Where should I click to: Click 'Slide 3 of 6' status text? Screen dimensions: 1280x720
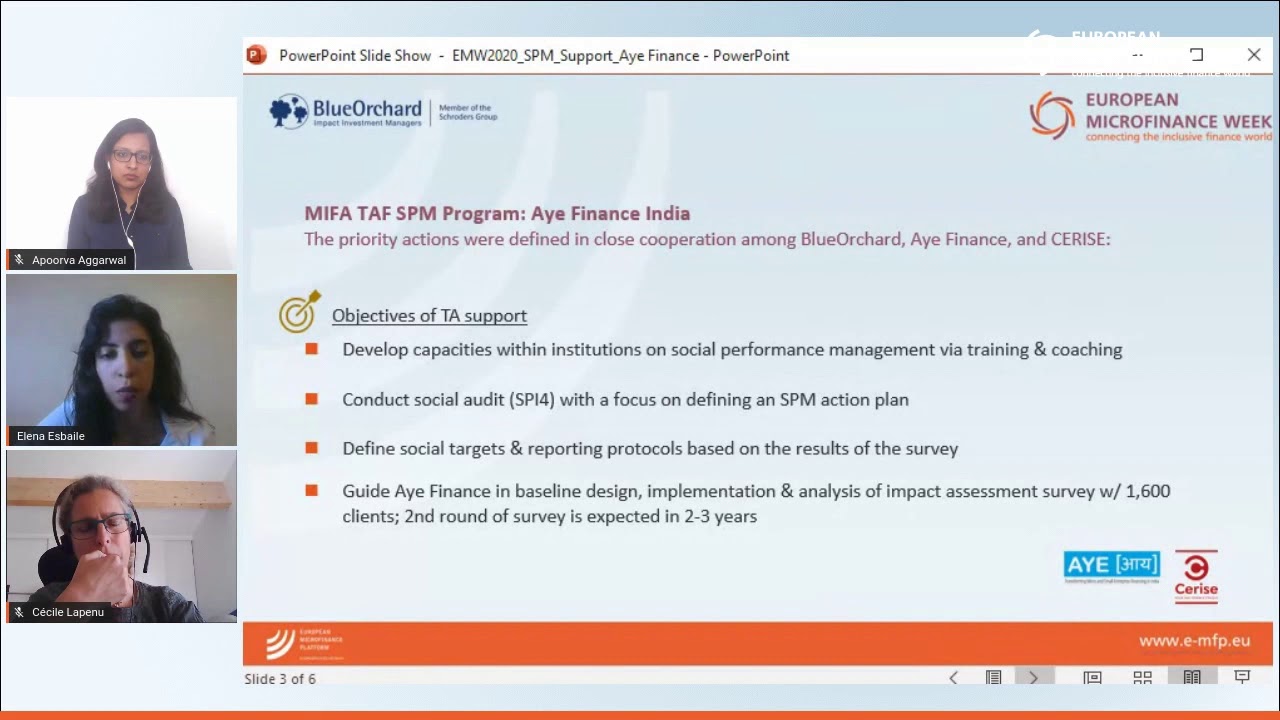coord(280,679)
